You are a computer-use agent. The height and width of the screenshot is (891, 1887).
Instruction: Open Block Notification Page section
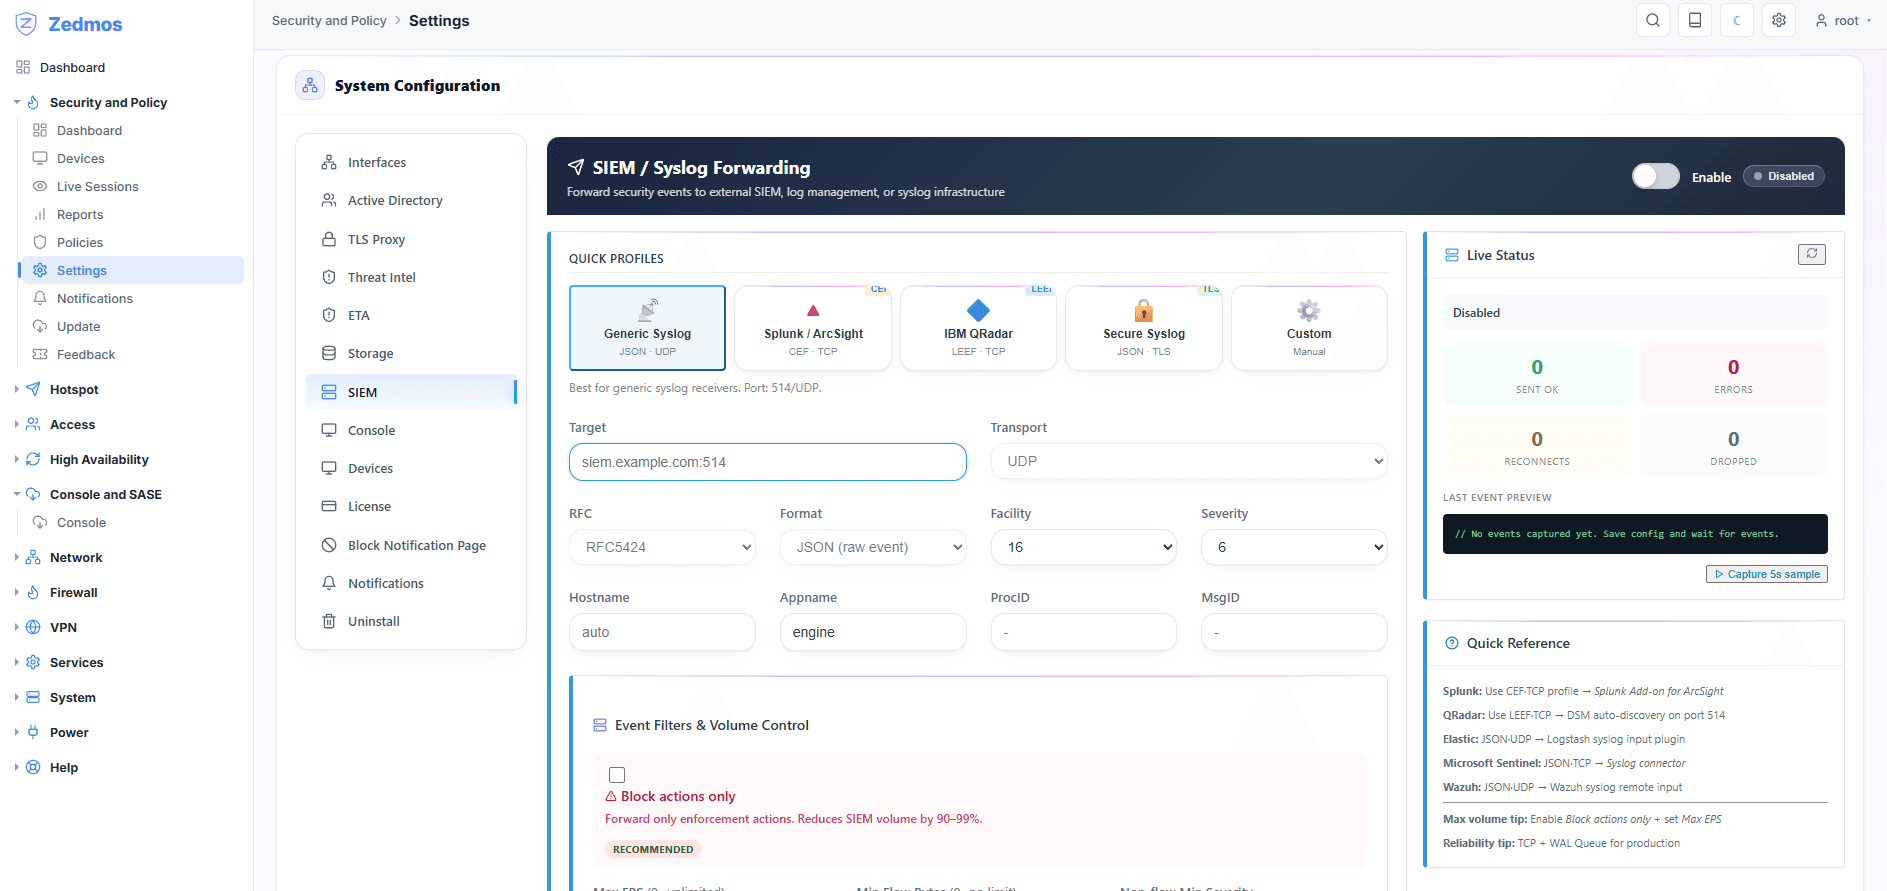click(x=411, y=545)
